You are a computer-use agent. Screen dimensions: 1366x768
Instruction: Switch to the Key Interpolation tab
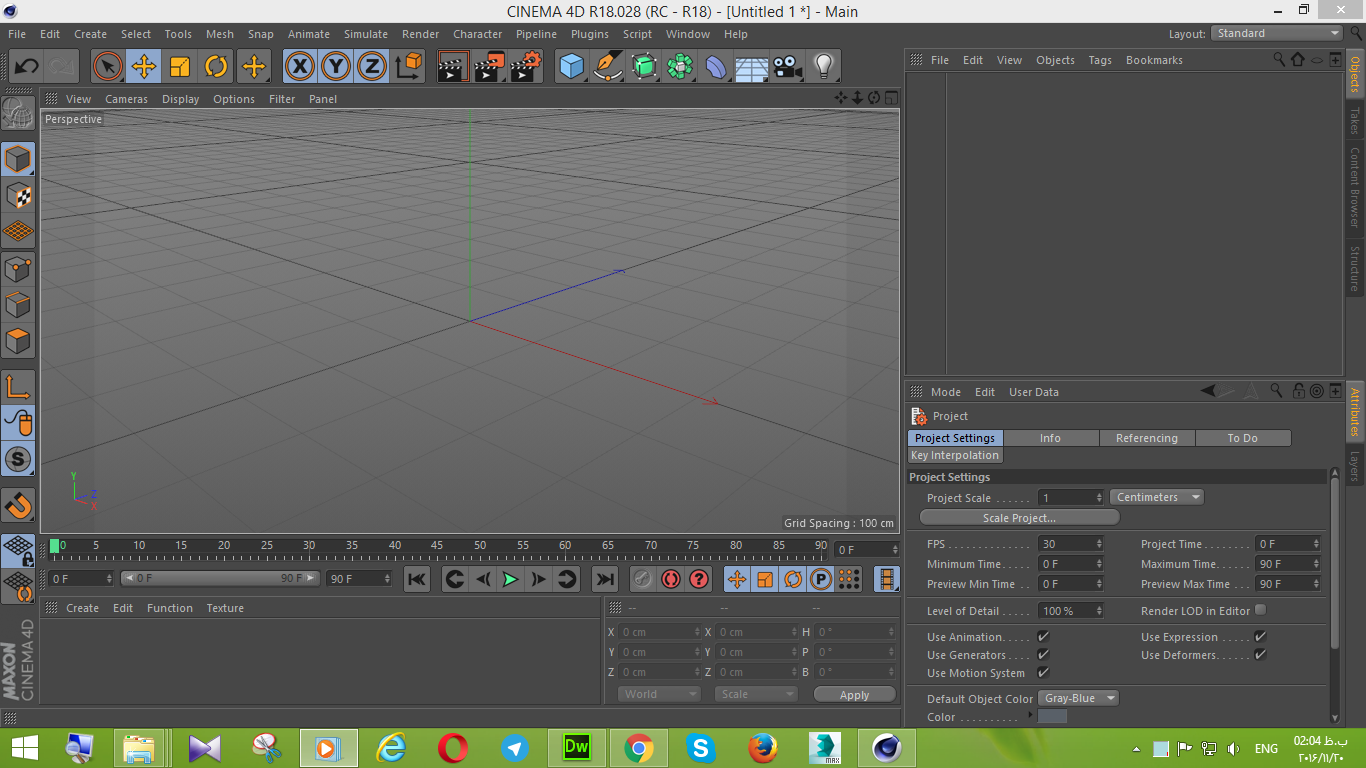pyautogui.click(x=955, y=455)
